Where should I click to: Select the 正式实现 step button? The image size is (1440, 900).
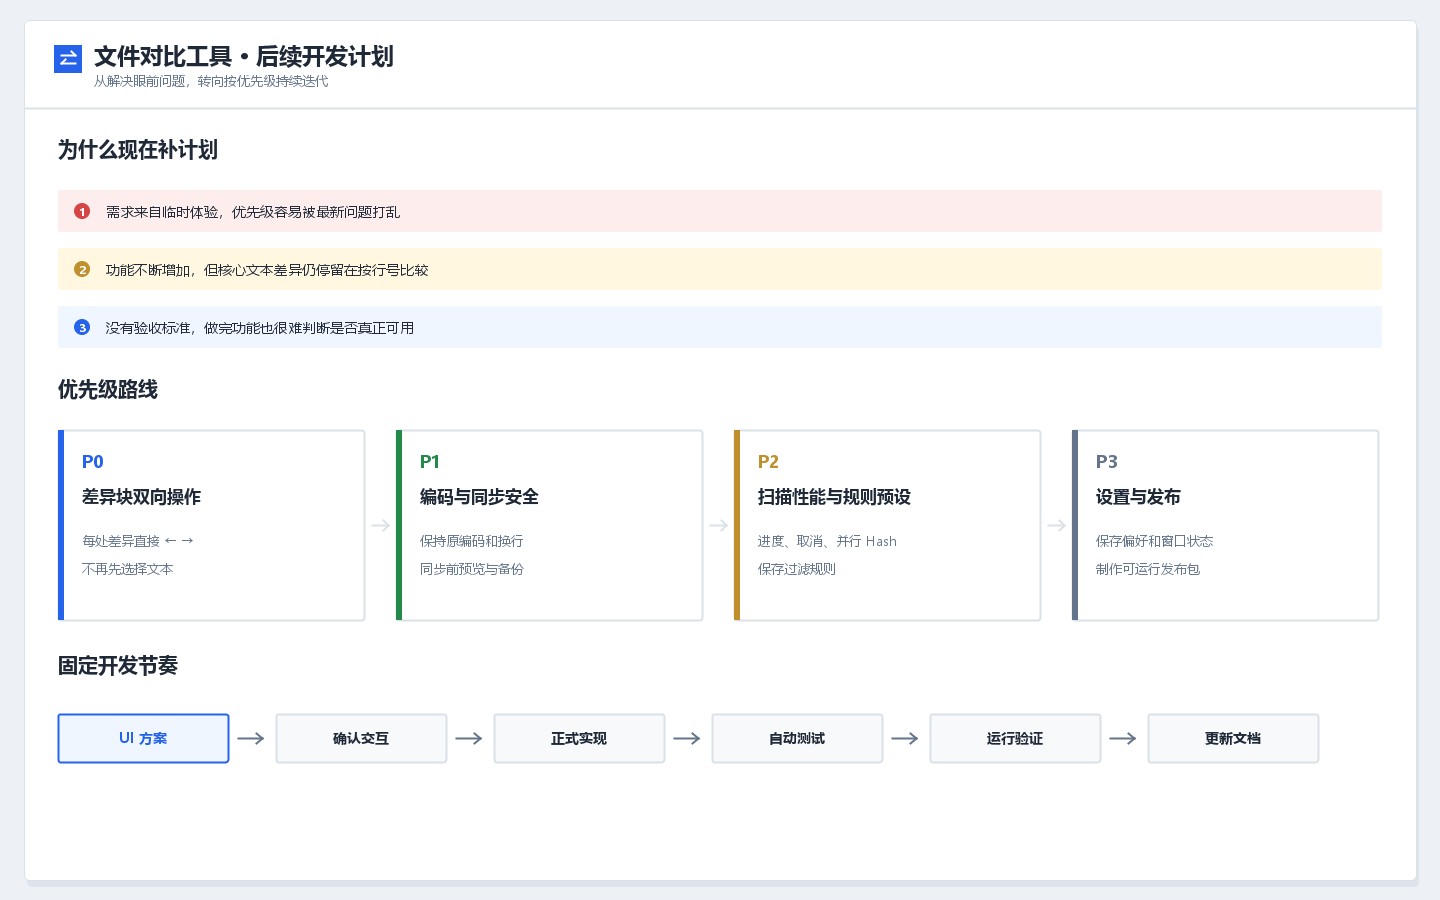pos(579,738)
